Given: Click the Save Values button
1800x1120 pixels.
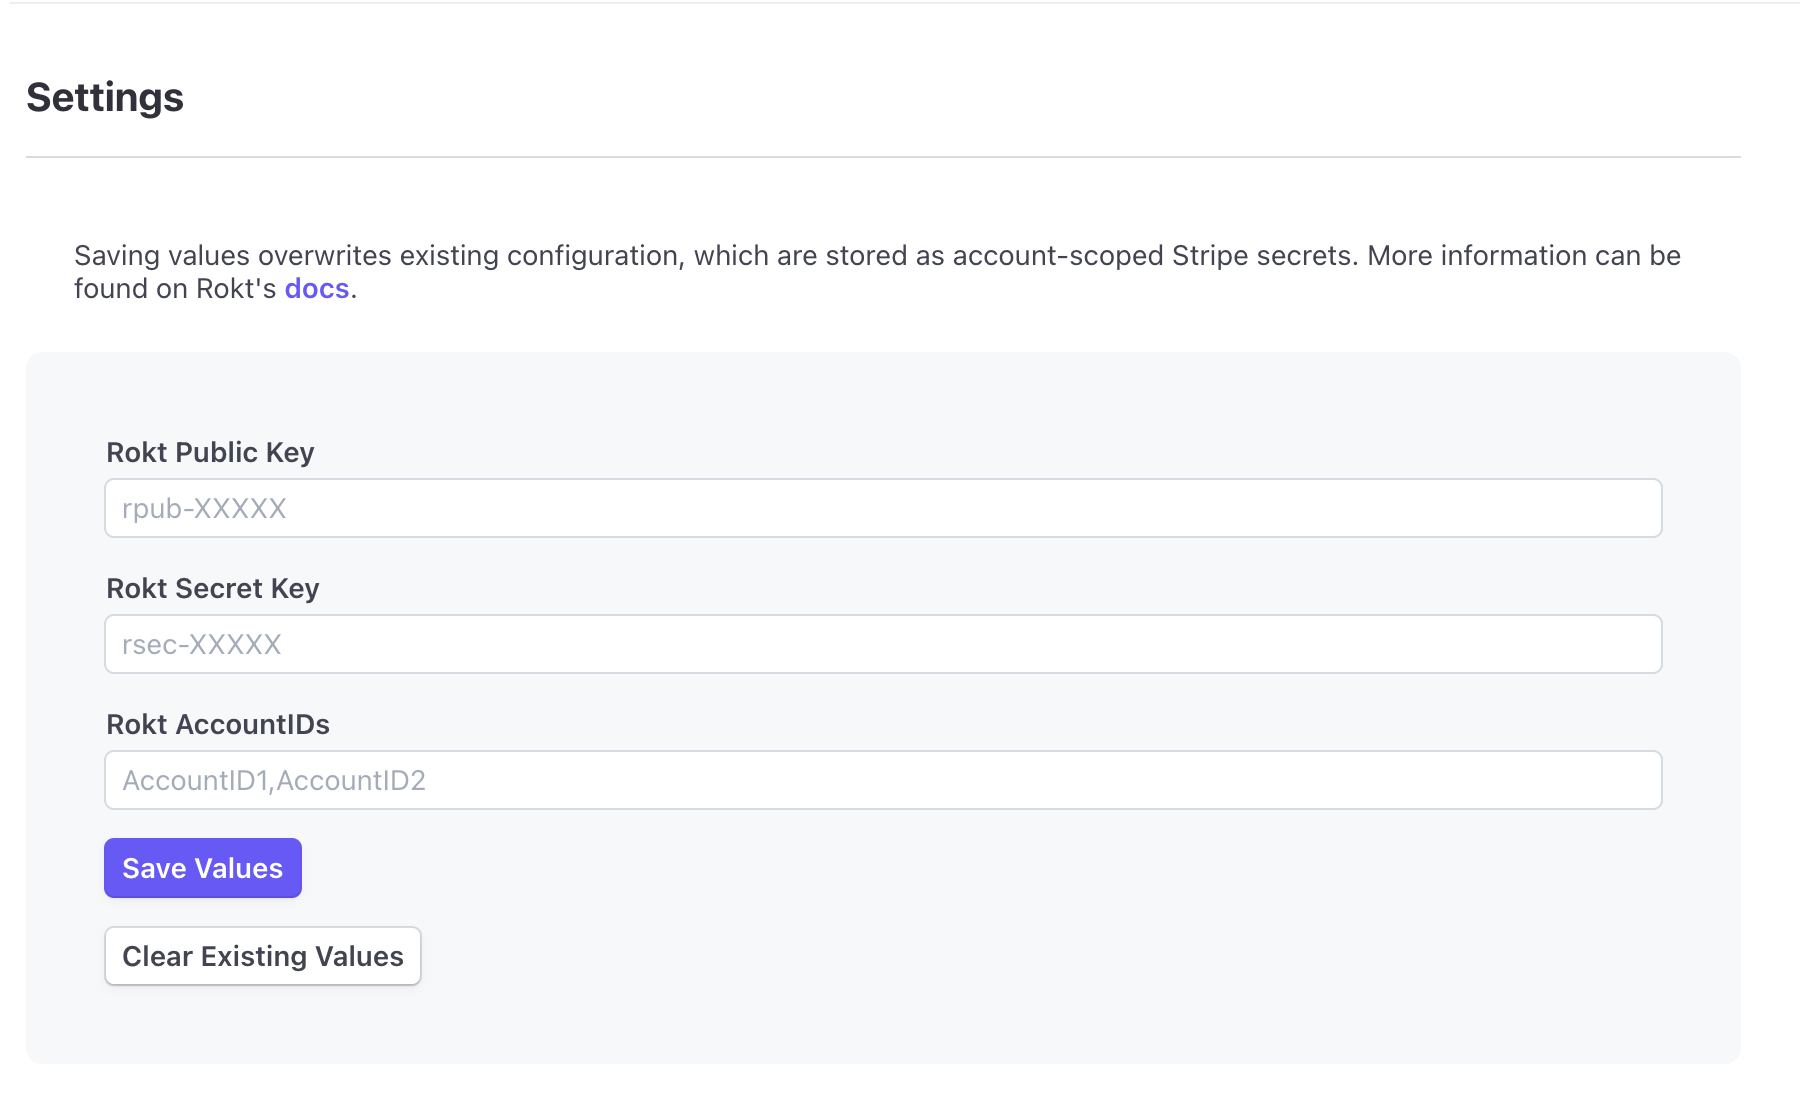Looking at the screenshot, I should tap(203, 868).
